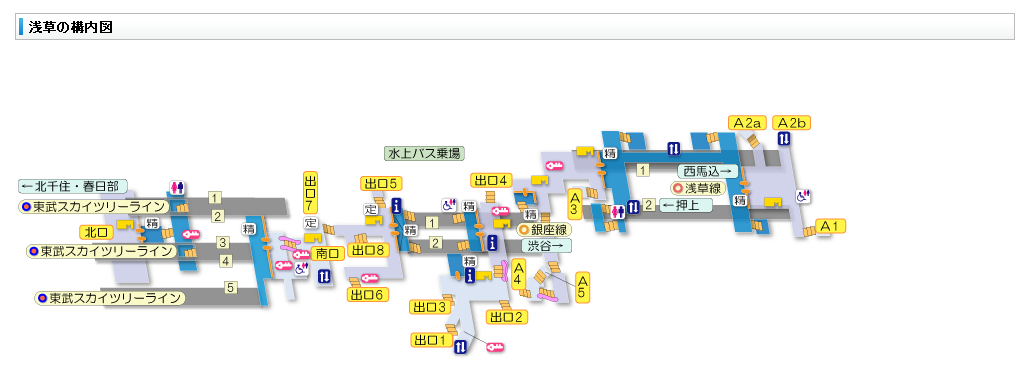Select the 精 fare adjustment marker beside 北口
The image size is (1026, 379).
click(x=152, y=223)
